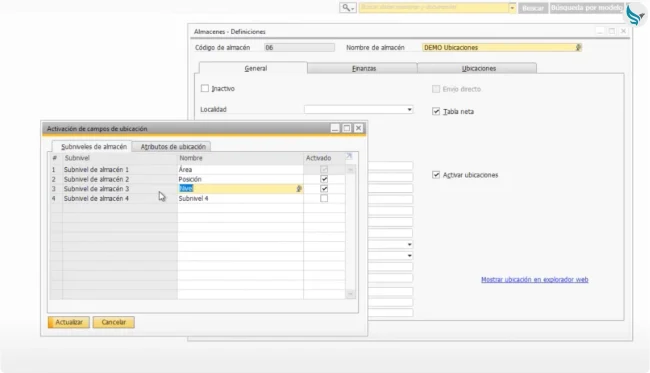Toggle Activado checkbox for Subnivel de almacén 1
Image resolution: width=650 pixels, height=373 pixels.
click(x=324, y=169)
